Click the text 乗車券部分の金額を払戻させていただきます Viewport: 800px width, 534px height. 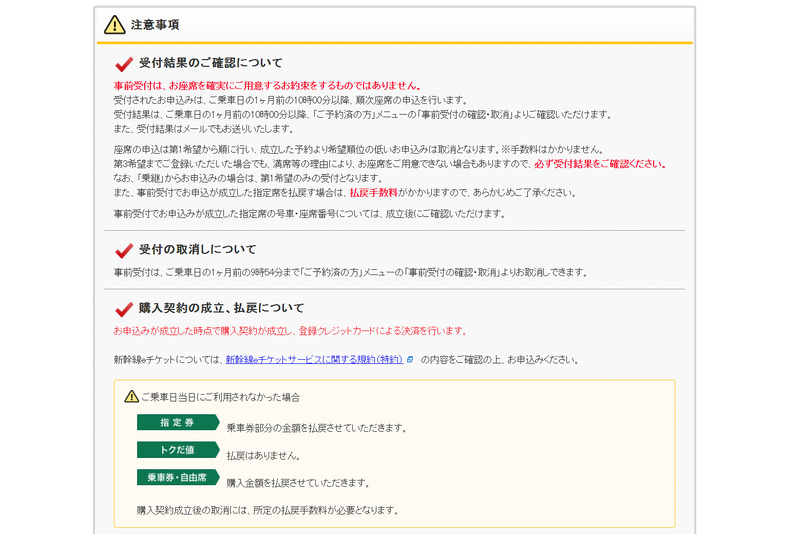317,428
